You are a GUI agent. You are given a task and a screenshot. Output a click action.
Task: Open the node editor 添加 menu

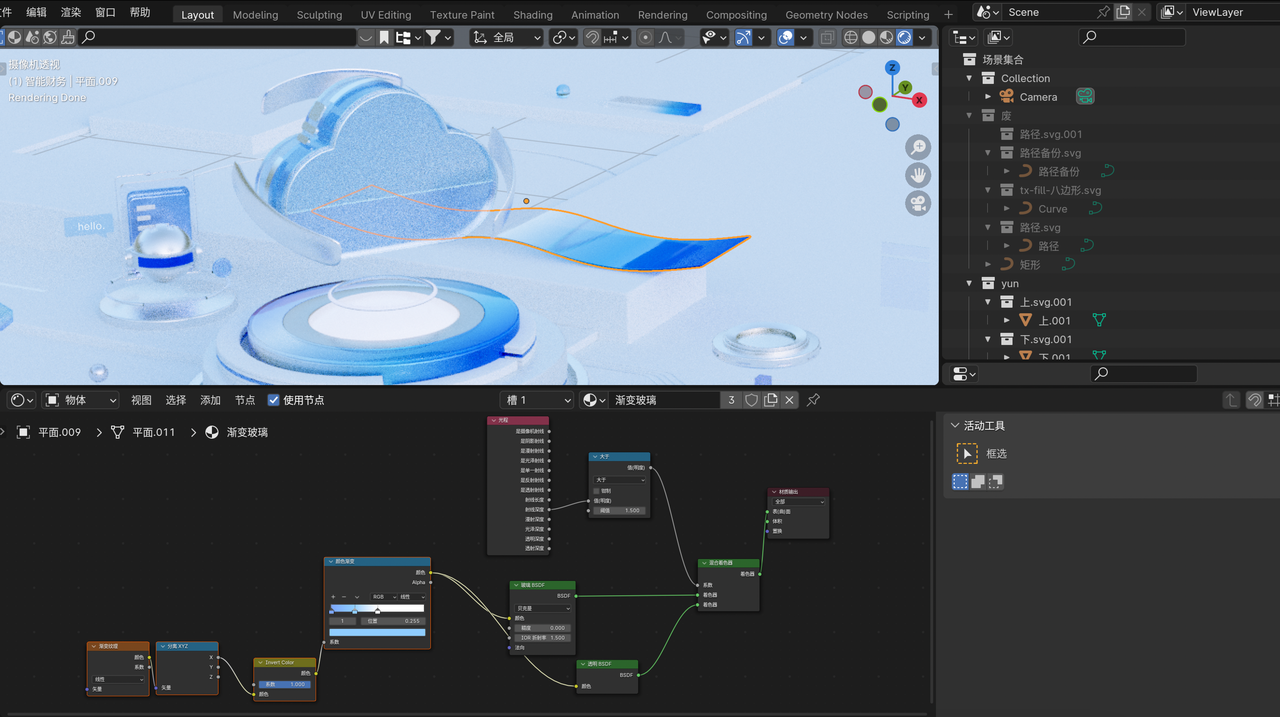tap(210, 400)
